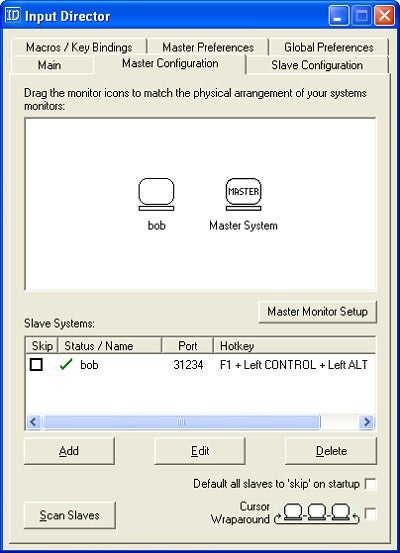
Task: Switch to the Main tab
Action: pos(50,65)
